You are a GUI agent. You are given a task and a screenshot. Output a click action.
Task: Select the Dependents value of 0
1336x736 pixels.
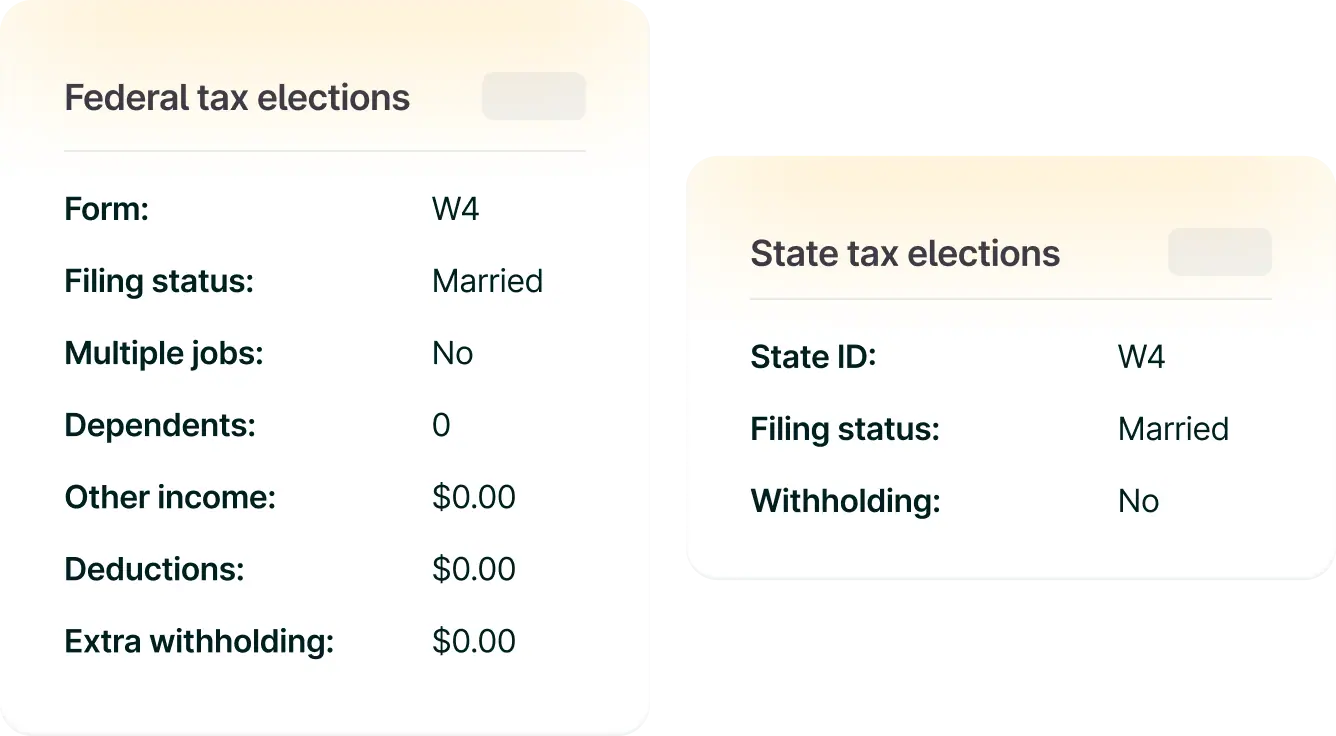[x=441, y=426]
